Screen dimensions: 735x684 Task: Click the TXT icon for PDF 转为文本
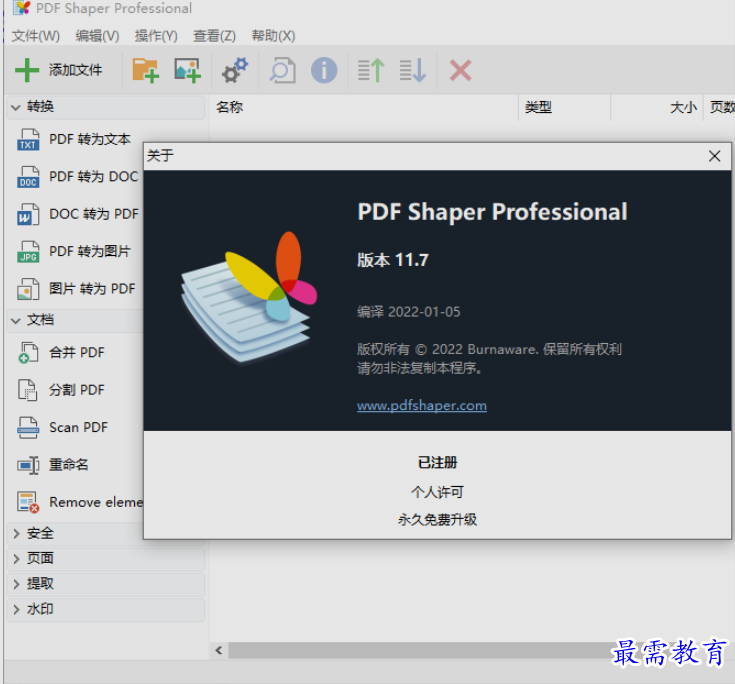28,139
